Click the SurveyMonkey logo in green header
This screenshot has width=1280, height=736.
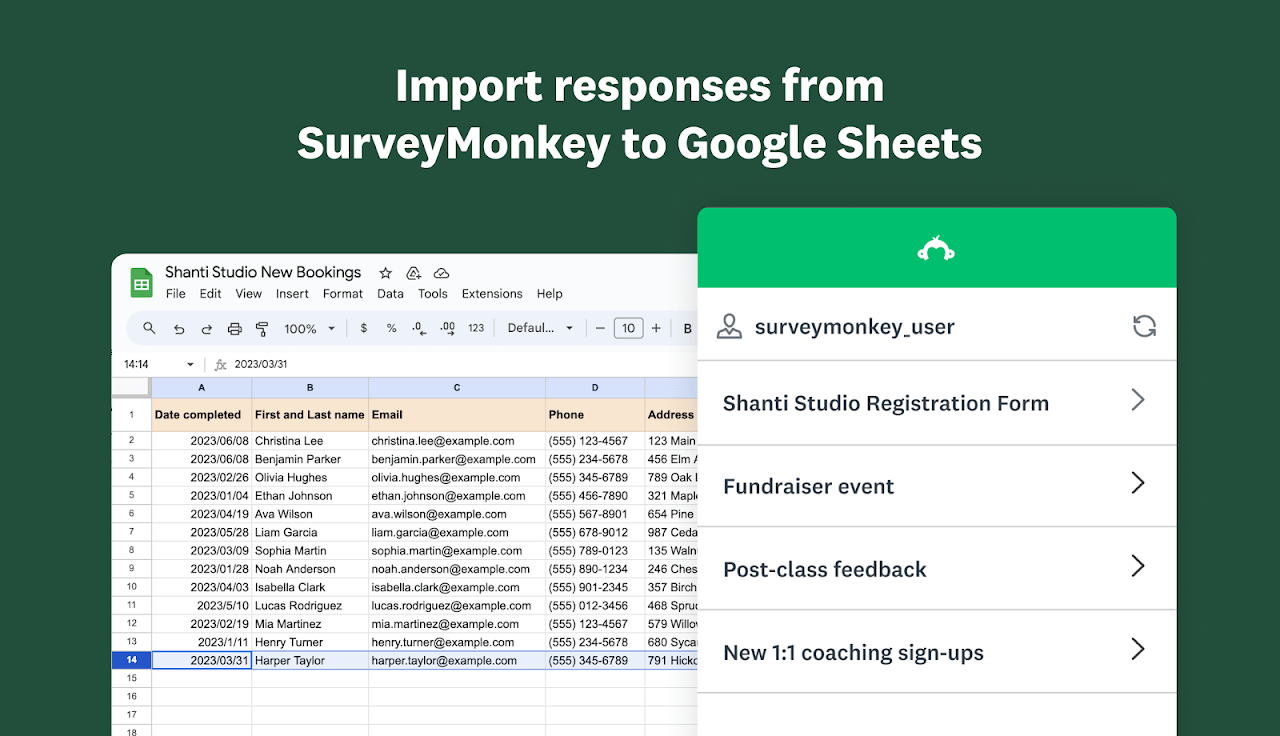pyautogui.click(x=936, y=248)
